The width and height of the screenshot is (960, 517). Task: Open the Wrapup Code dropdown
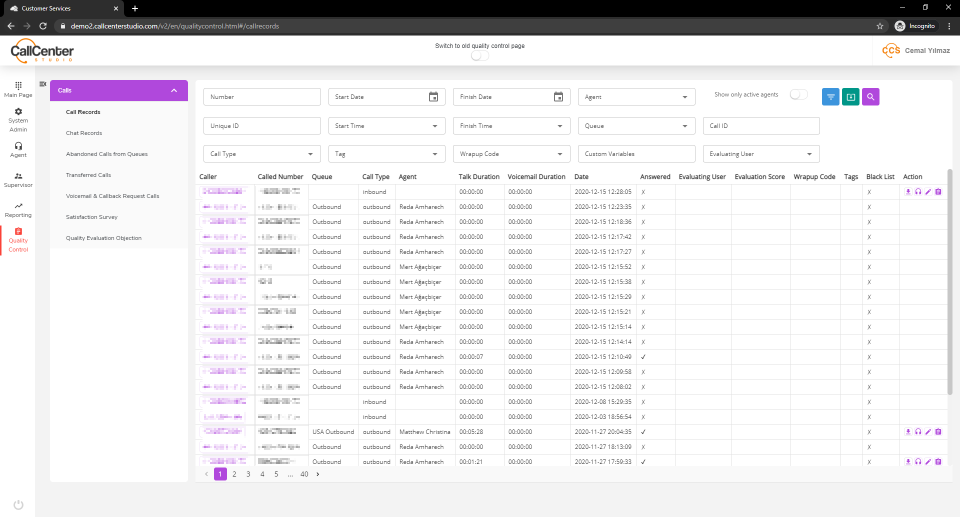[511, 154]
